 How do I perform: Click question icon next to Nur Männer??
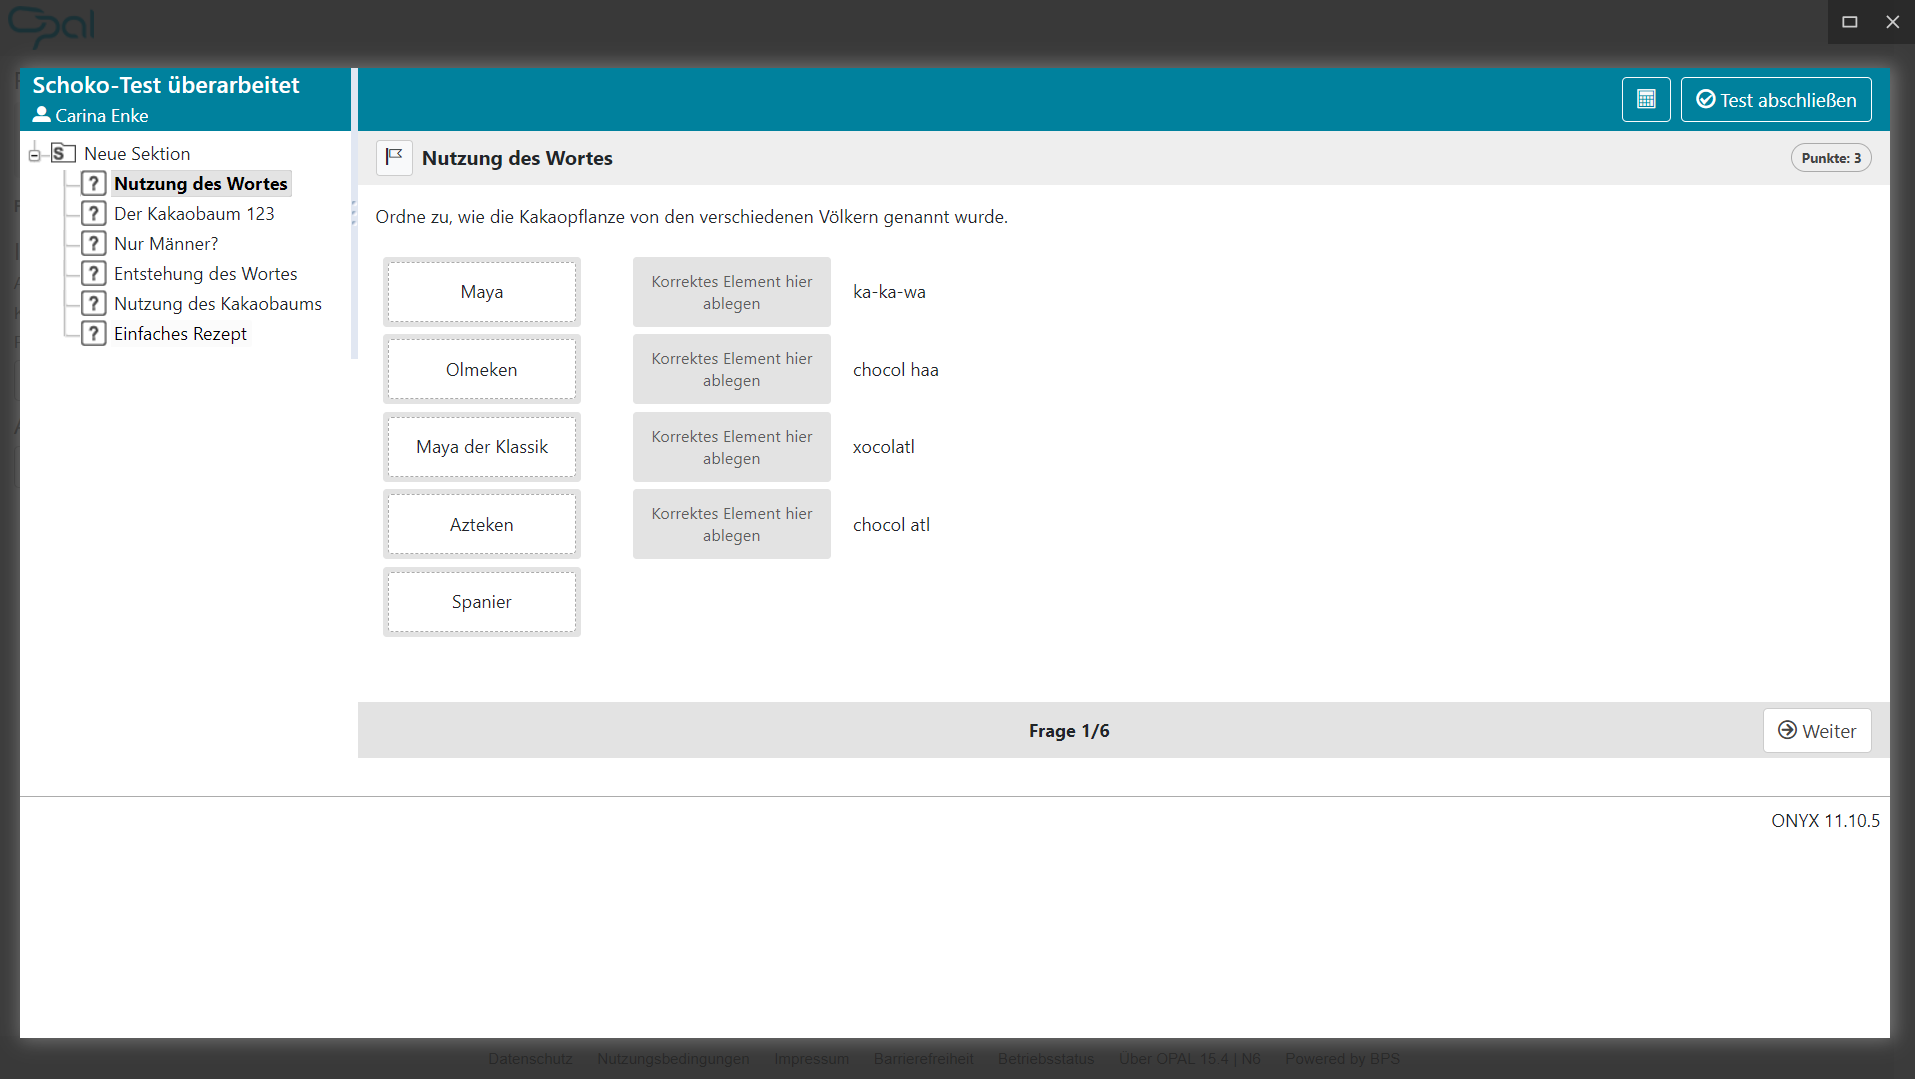[93, 244]
